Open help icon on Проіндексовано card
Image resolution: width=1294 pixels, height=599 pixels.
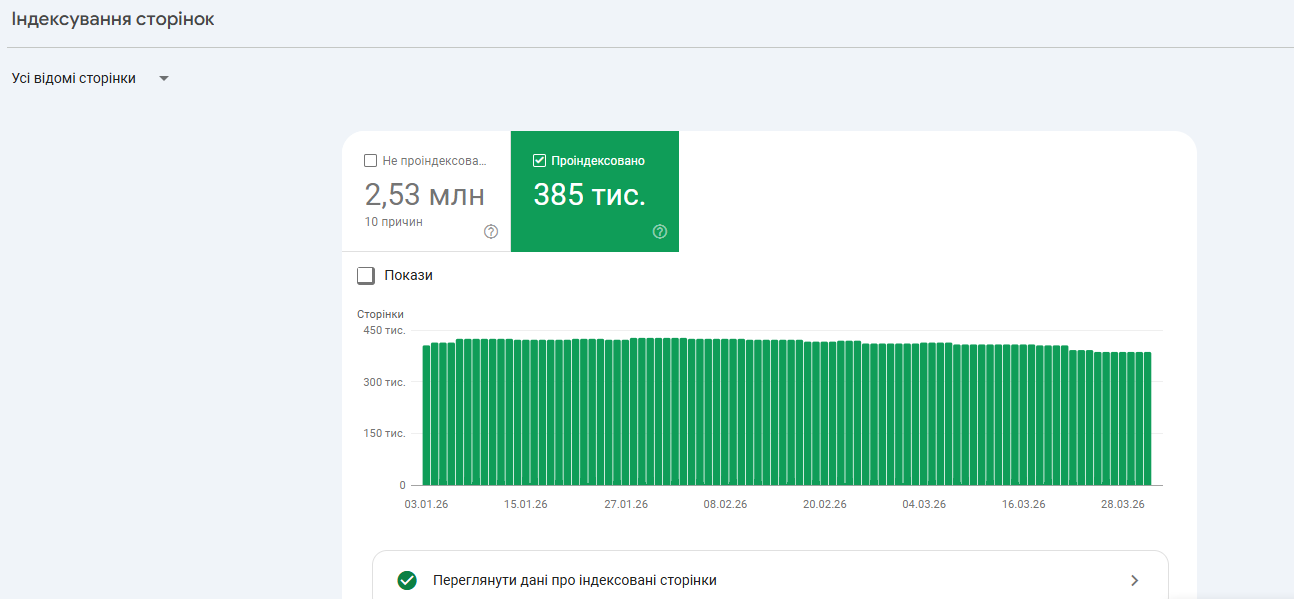click(660, 231)
